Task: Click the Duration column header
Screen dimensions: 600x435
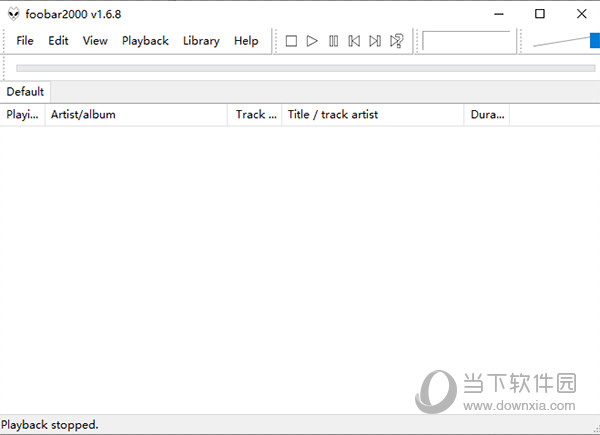Action: (487, 114)
